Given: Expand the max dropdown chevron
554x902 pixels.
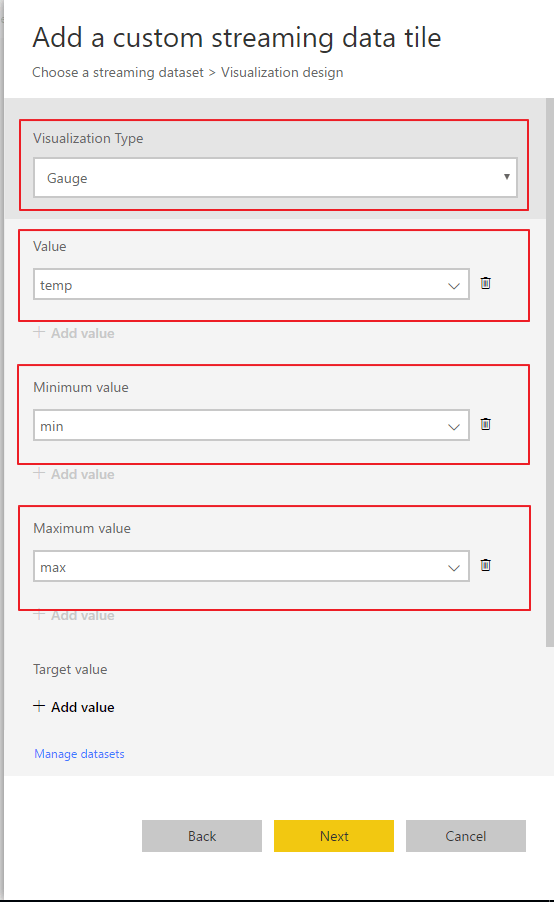Looking at the screenshot, I should (x=454, y=567).
